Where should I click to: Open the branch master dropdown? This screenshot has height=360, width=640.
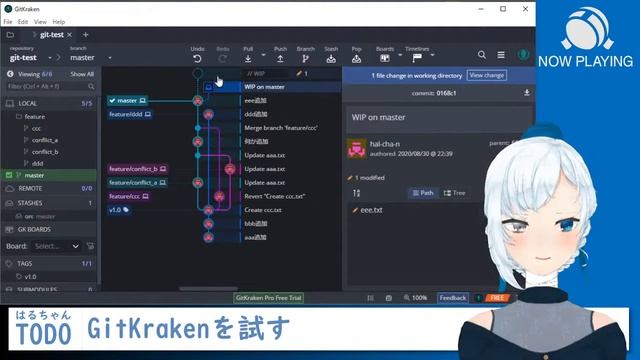(x=110, y=58)
